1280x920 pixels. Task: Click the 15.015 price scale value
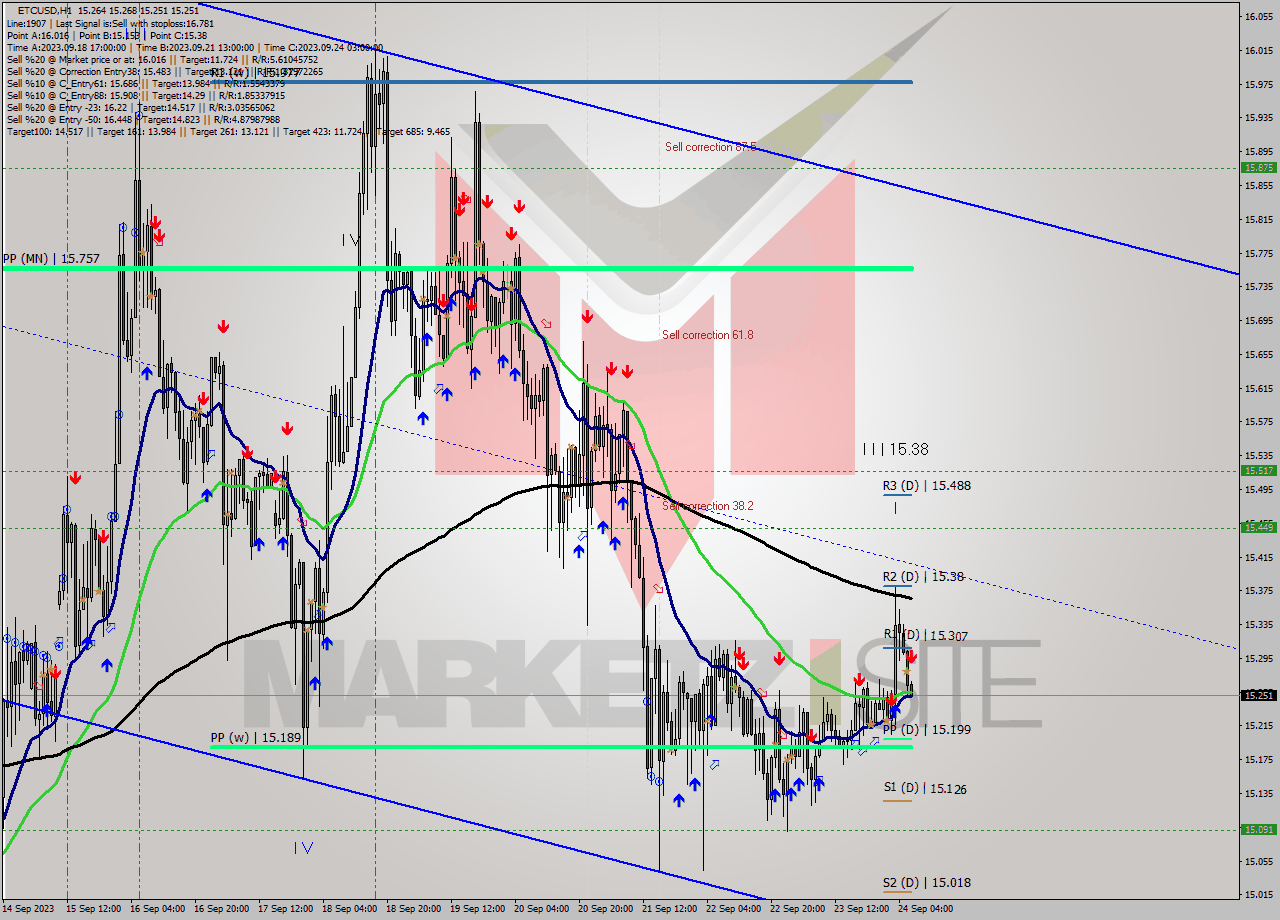coord(1258,895)
